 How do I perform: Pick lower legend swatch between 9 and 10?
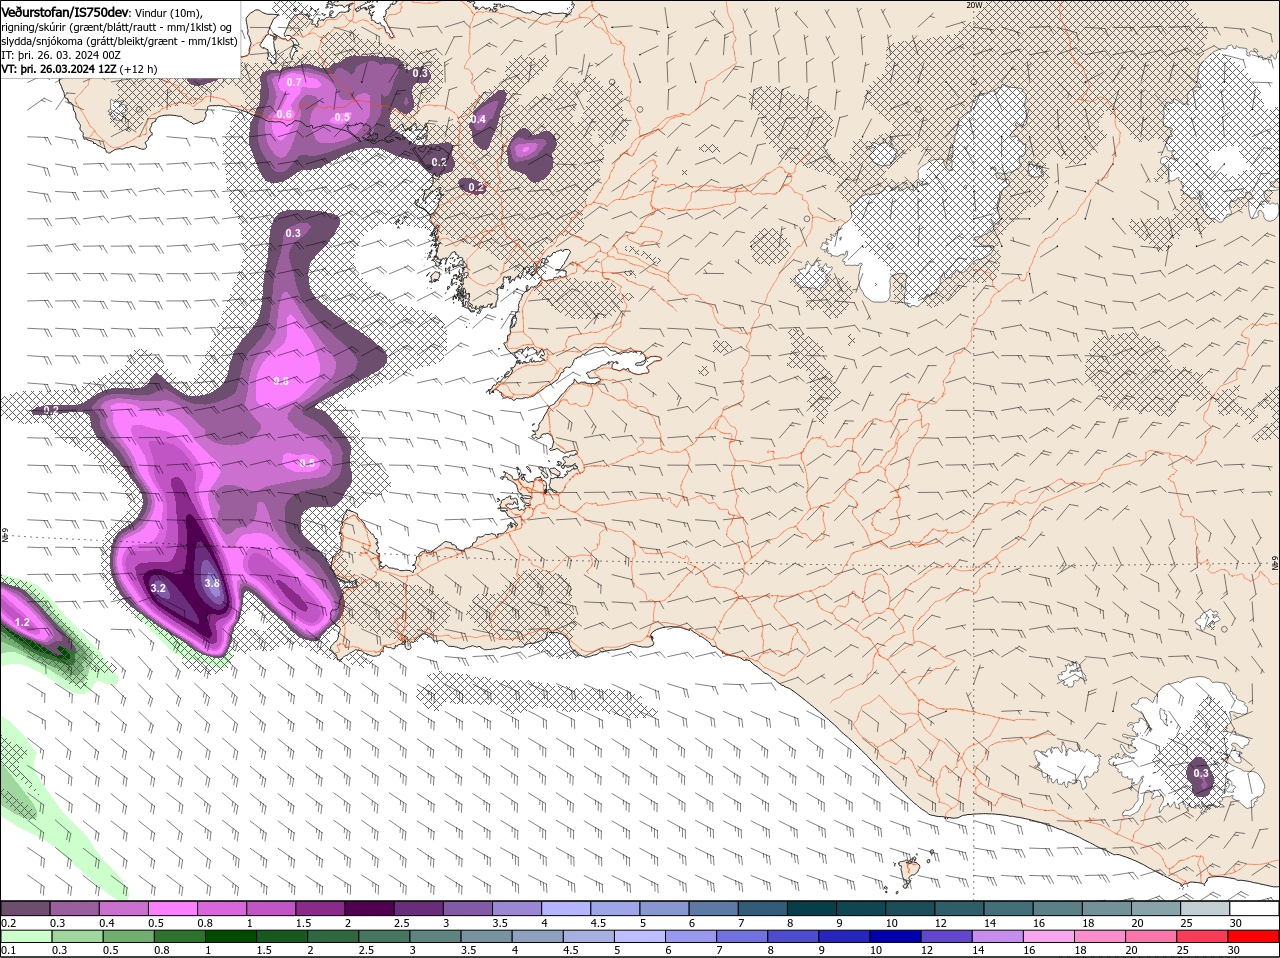point(846,937)
